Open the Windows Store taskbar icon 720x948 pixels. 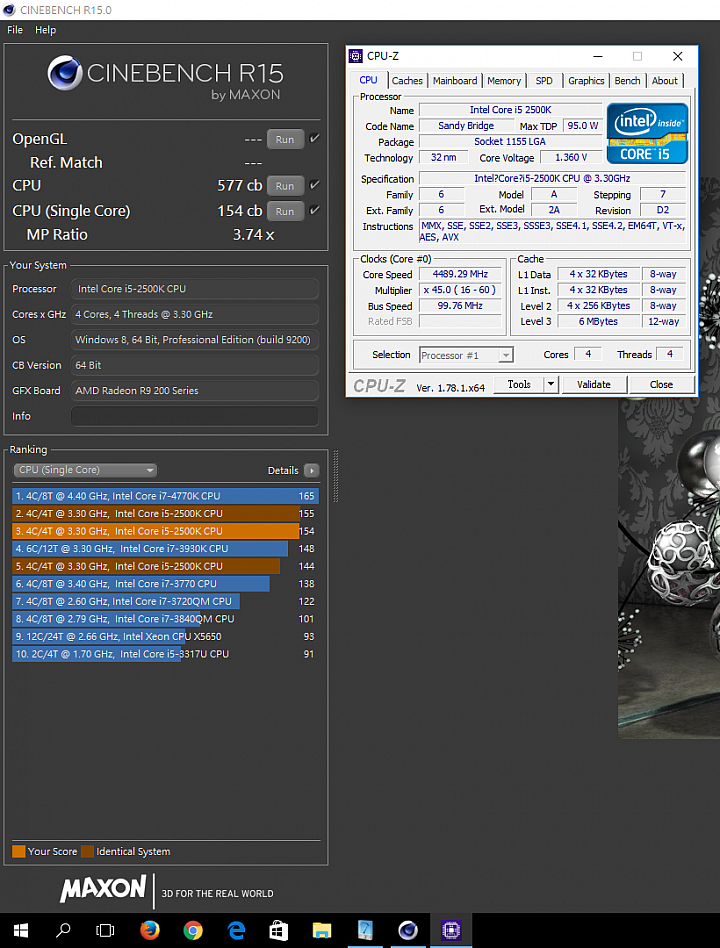pos(278,930)
